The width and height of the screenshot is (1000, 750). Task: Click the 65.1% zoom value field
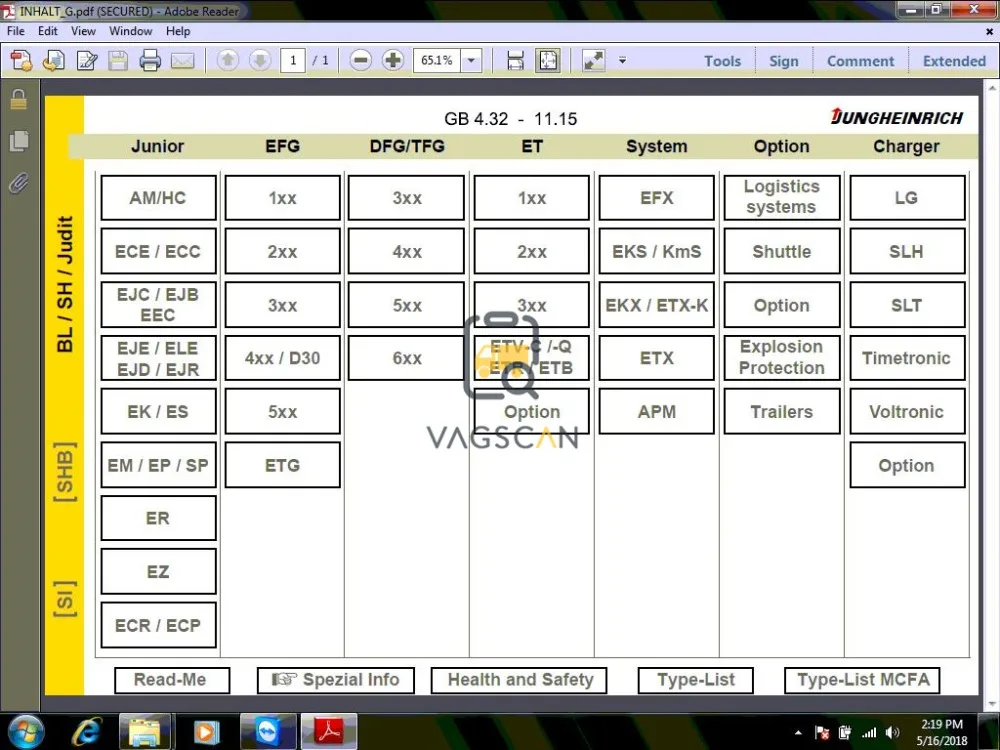click(x=438, y=61)
